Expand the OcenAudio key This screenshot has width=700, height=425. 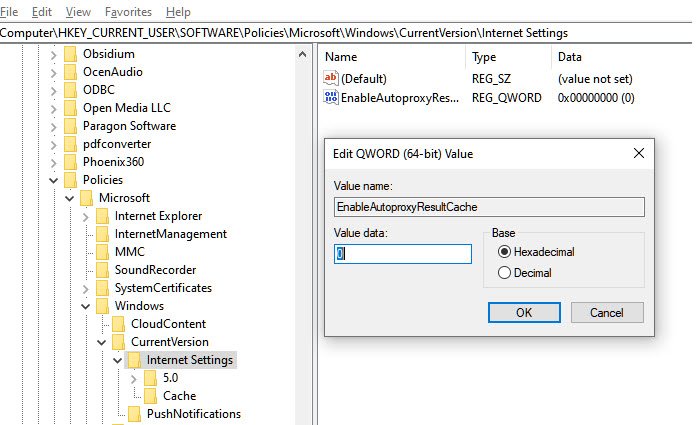(54, 72)
